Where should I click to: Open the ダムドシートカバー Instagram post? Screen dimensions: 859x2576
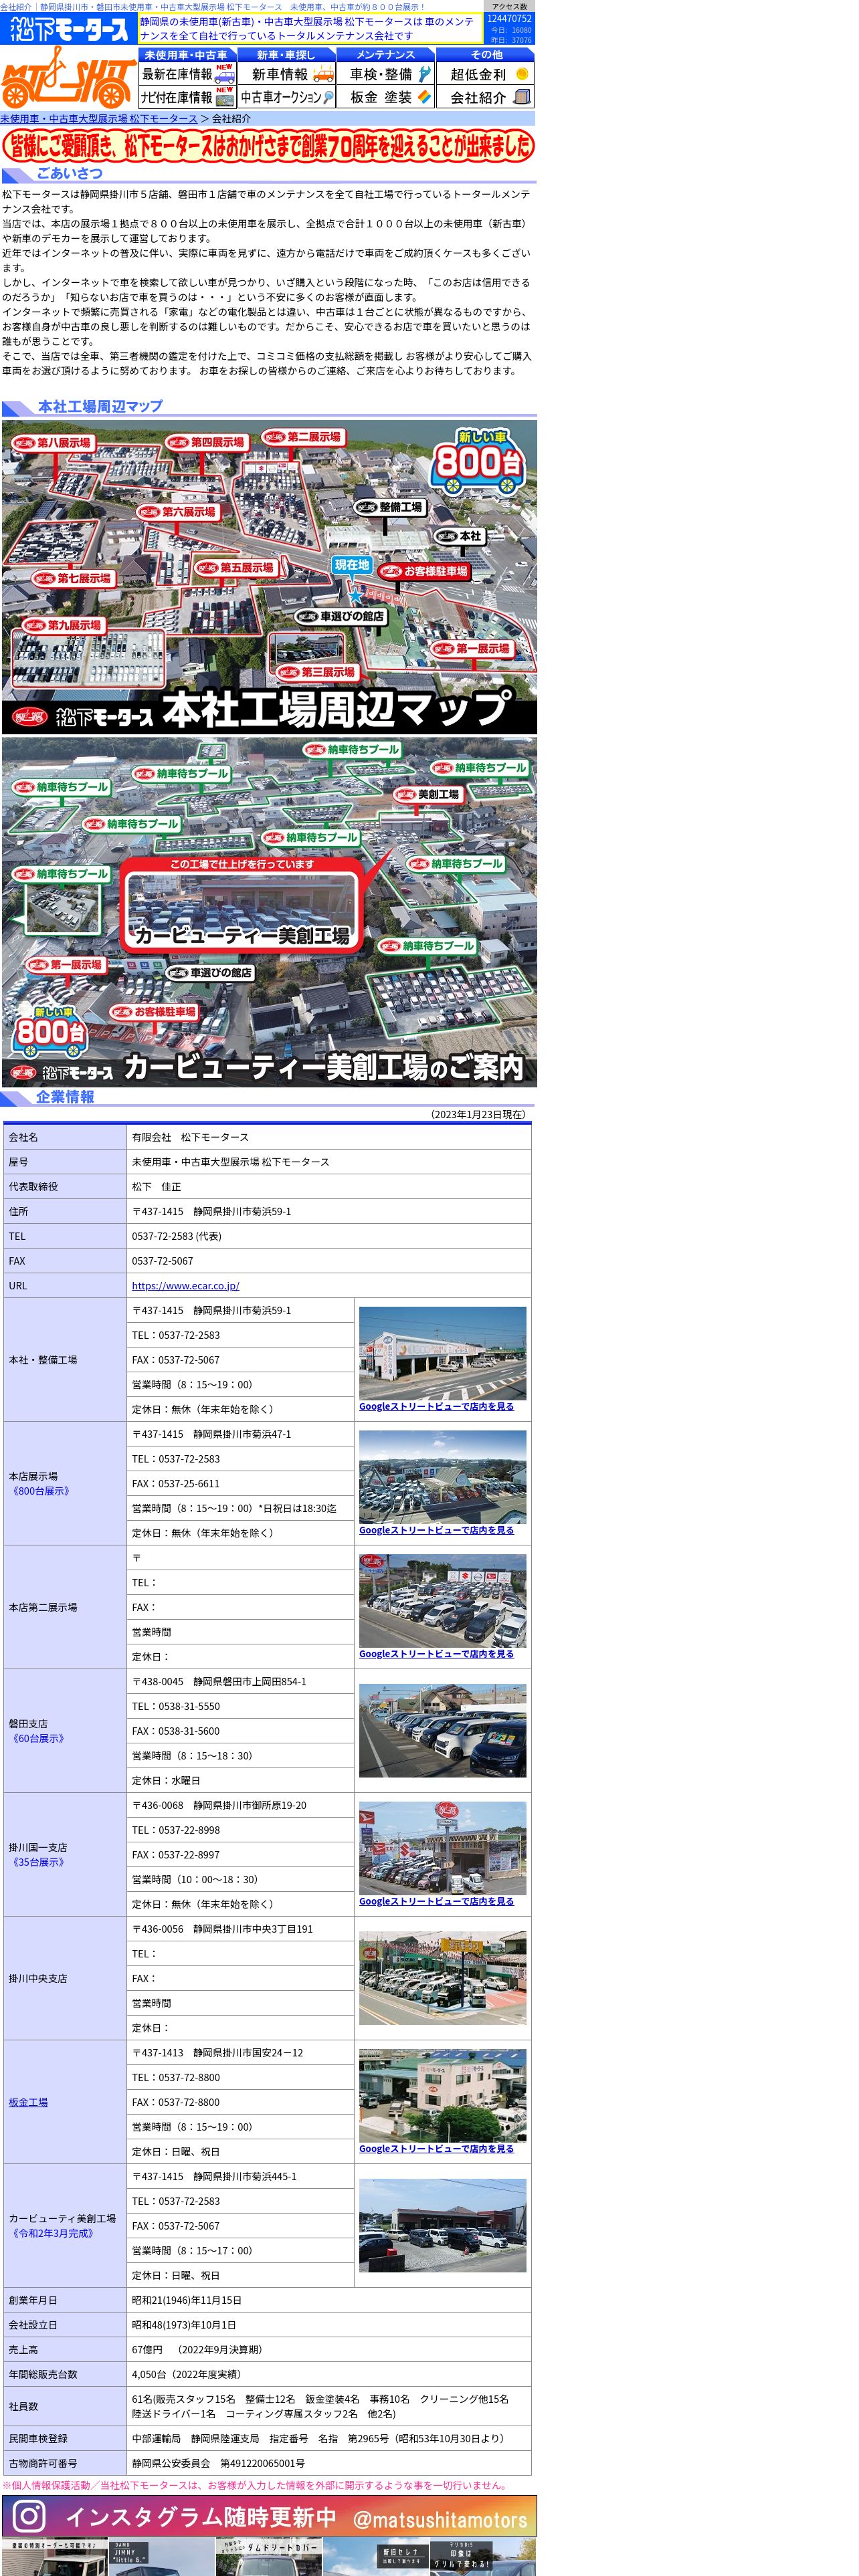[x=269, y=2557]
